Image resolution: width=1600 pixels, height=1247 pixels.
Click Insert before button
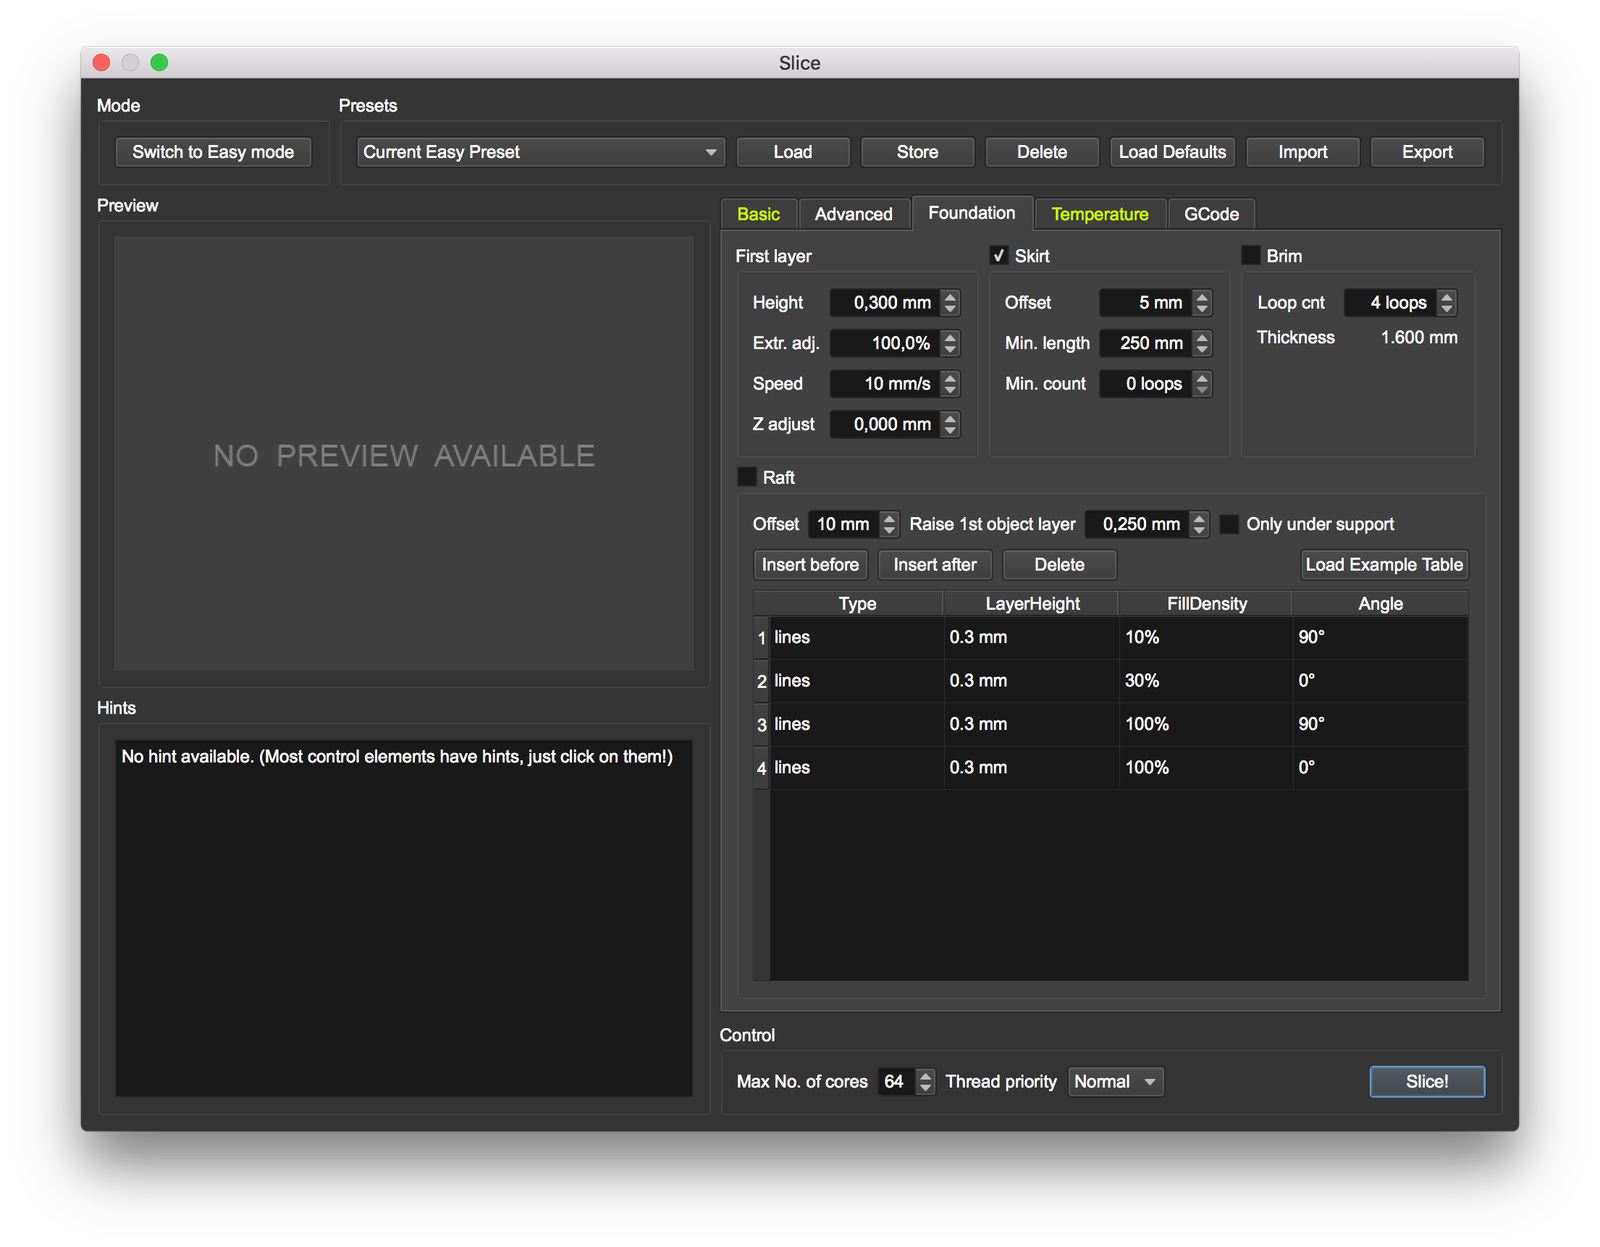tap(810, 565)
